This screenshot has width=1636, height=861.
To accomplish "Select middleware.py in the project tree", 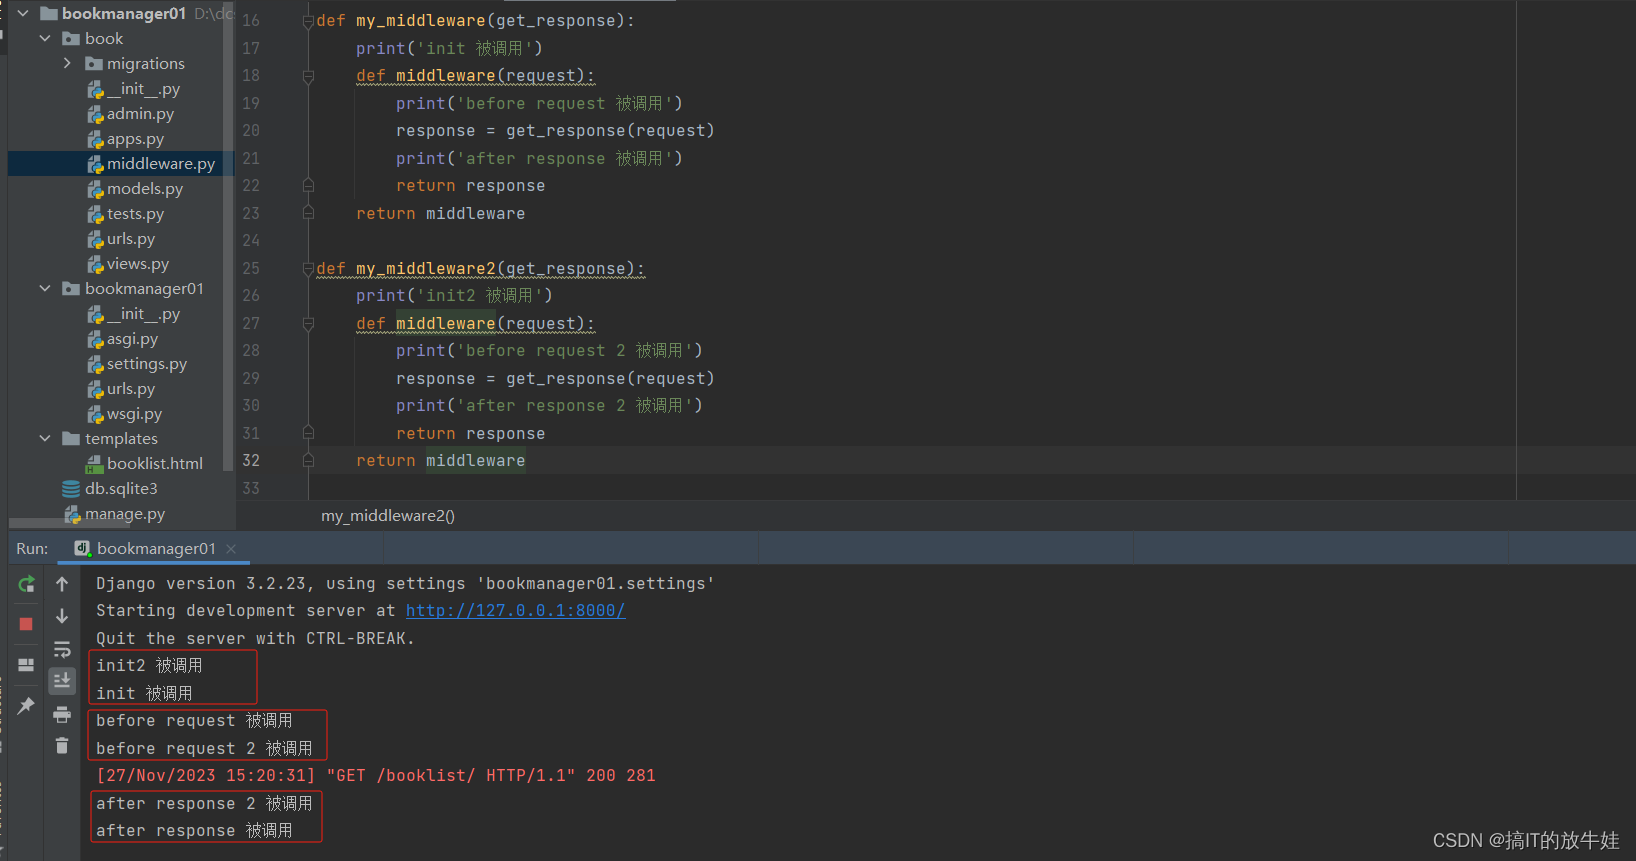I will pyautogui.click(x=151, y=163).
